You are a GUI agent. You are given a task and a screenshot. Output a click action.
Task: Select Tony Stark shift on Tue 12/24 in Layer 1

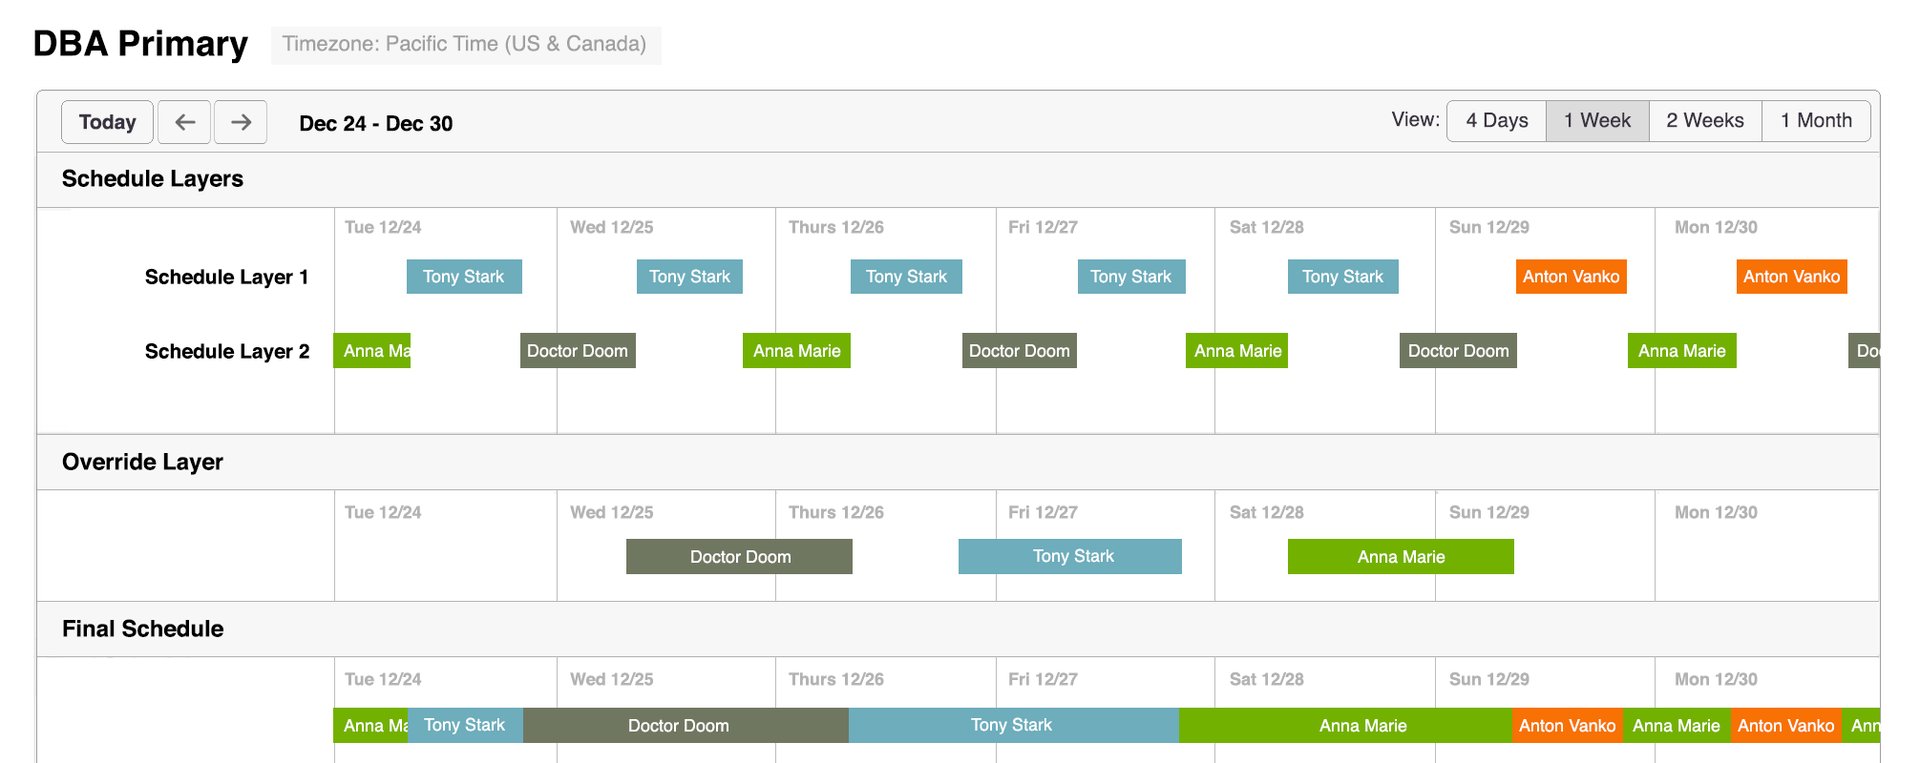pyautogui.click(x=464, y=277)
